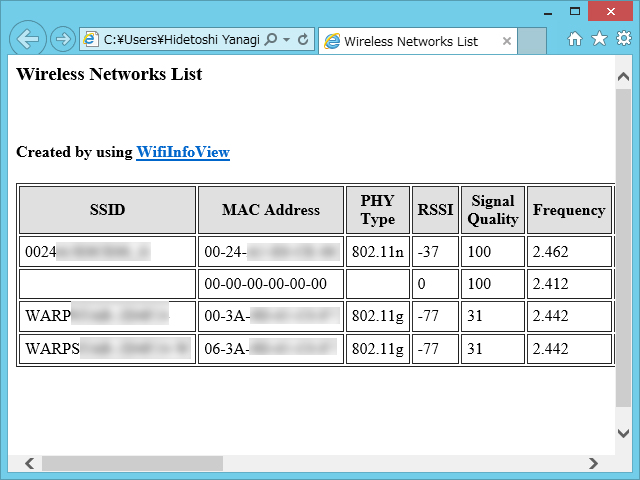
Task: Click the PHY Type column header
Action: [x=378, y=210]
